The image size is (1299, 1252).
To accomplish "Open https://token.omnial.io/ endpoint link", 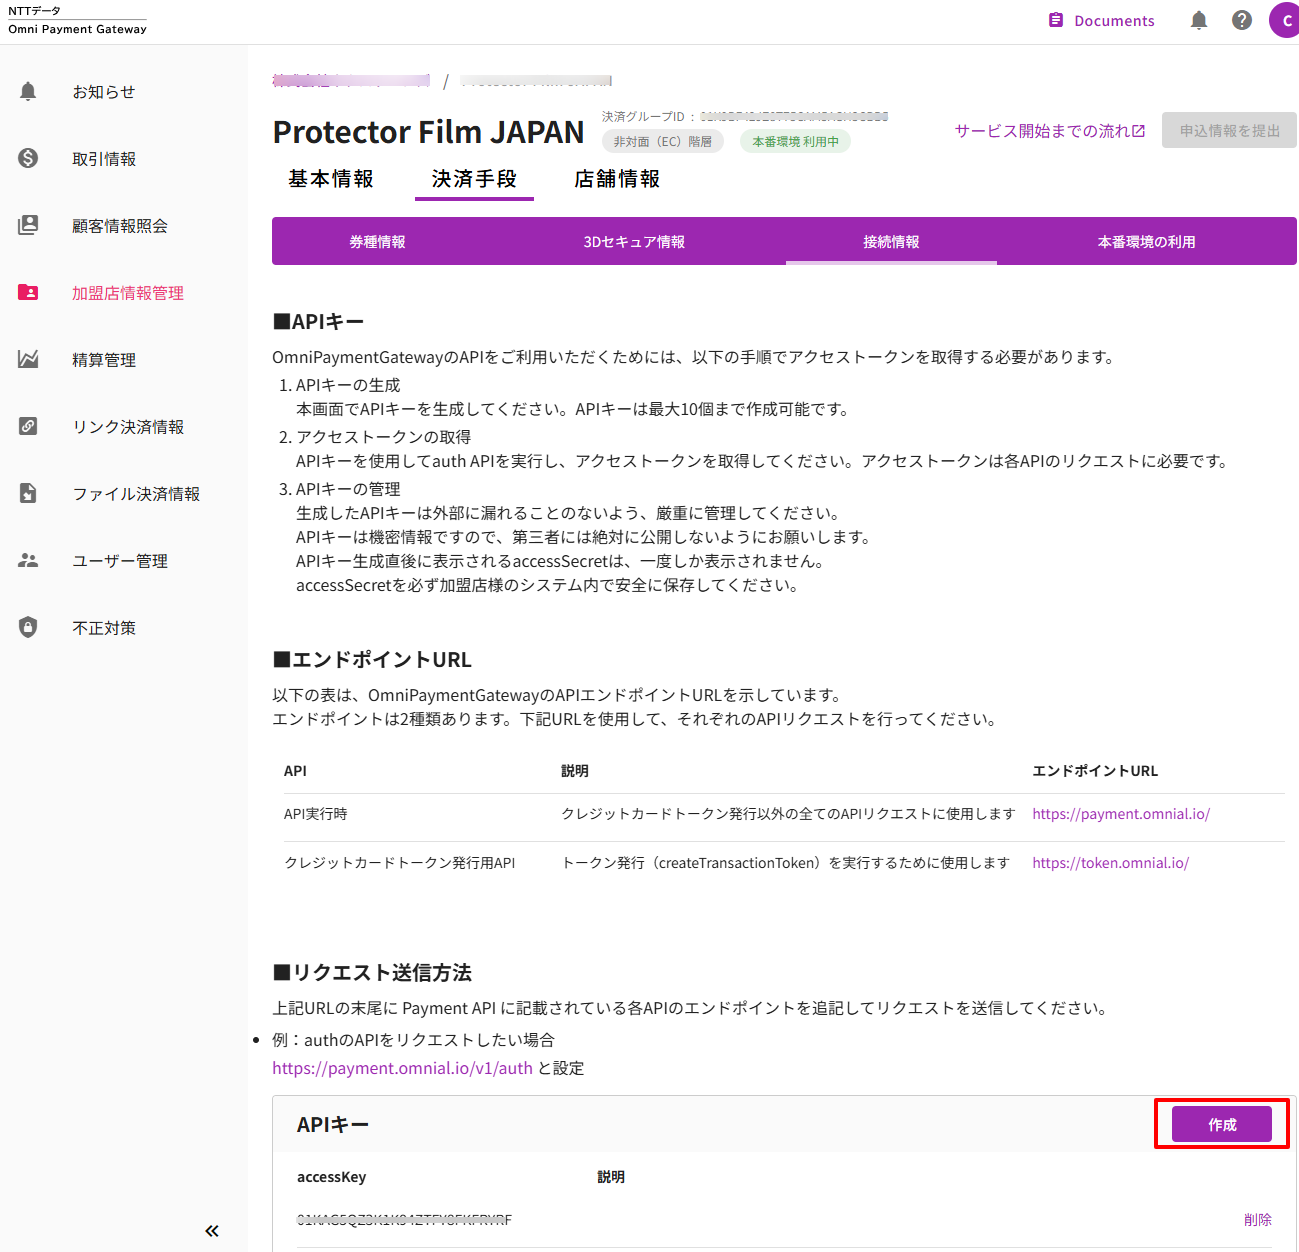I will tap(1111, 863).
